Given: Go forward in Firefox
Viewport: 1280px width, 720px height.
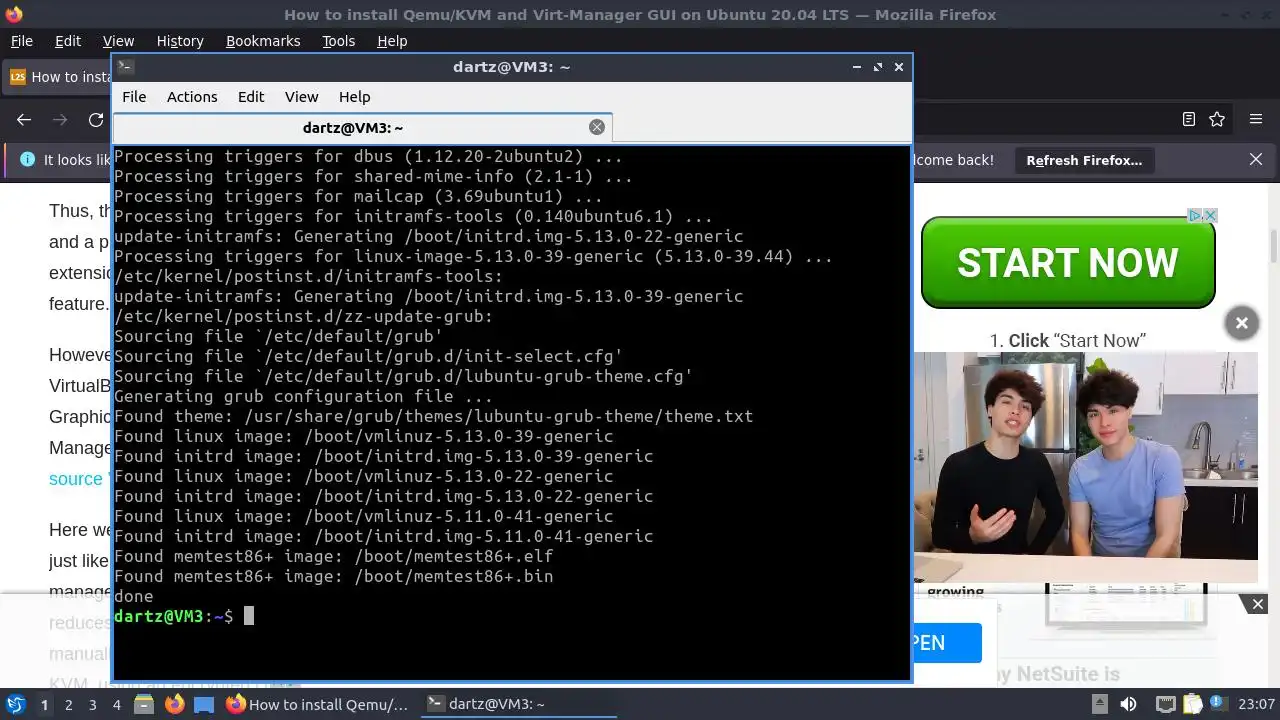Looking at the screenshot, I should click(60, 120).
